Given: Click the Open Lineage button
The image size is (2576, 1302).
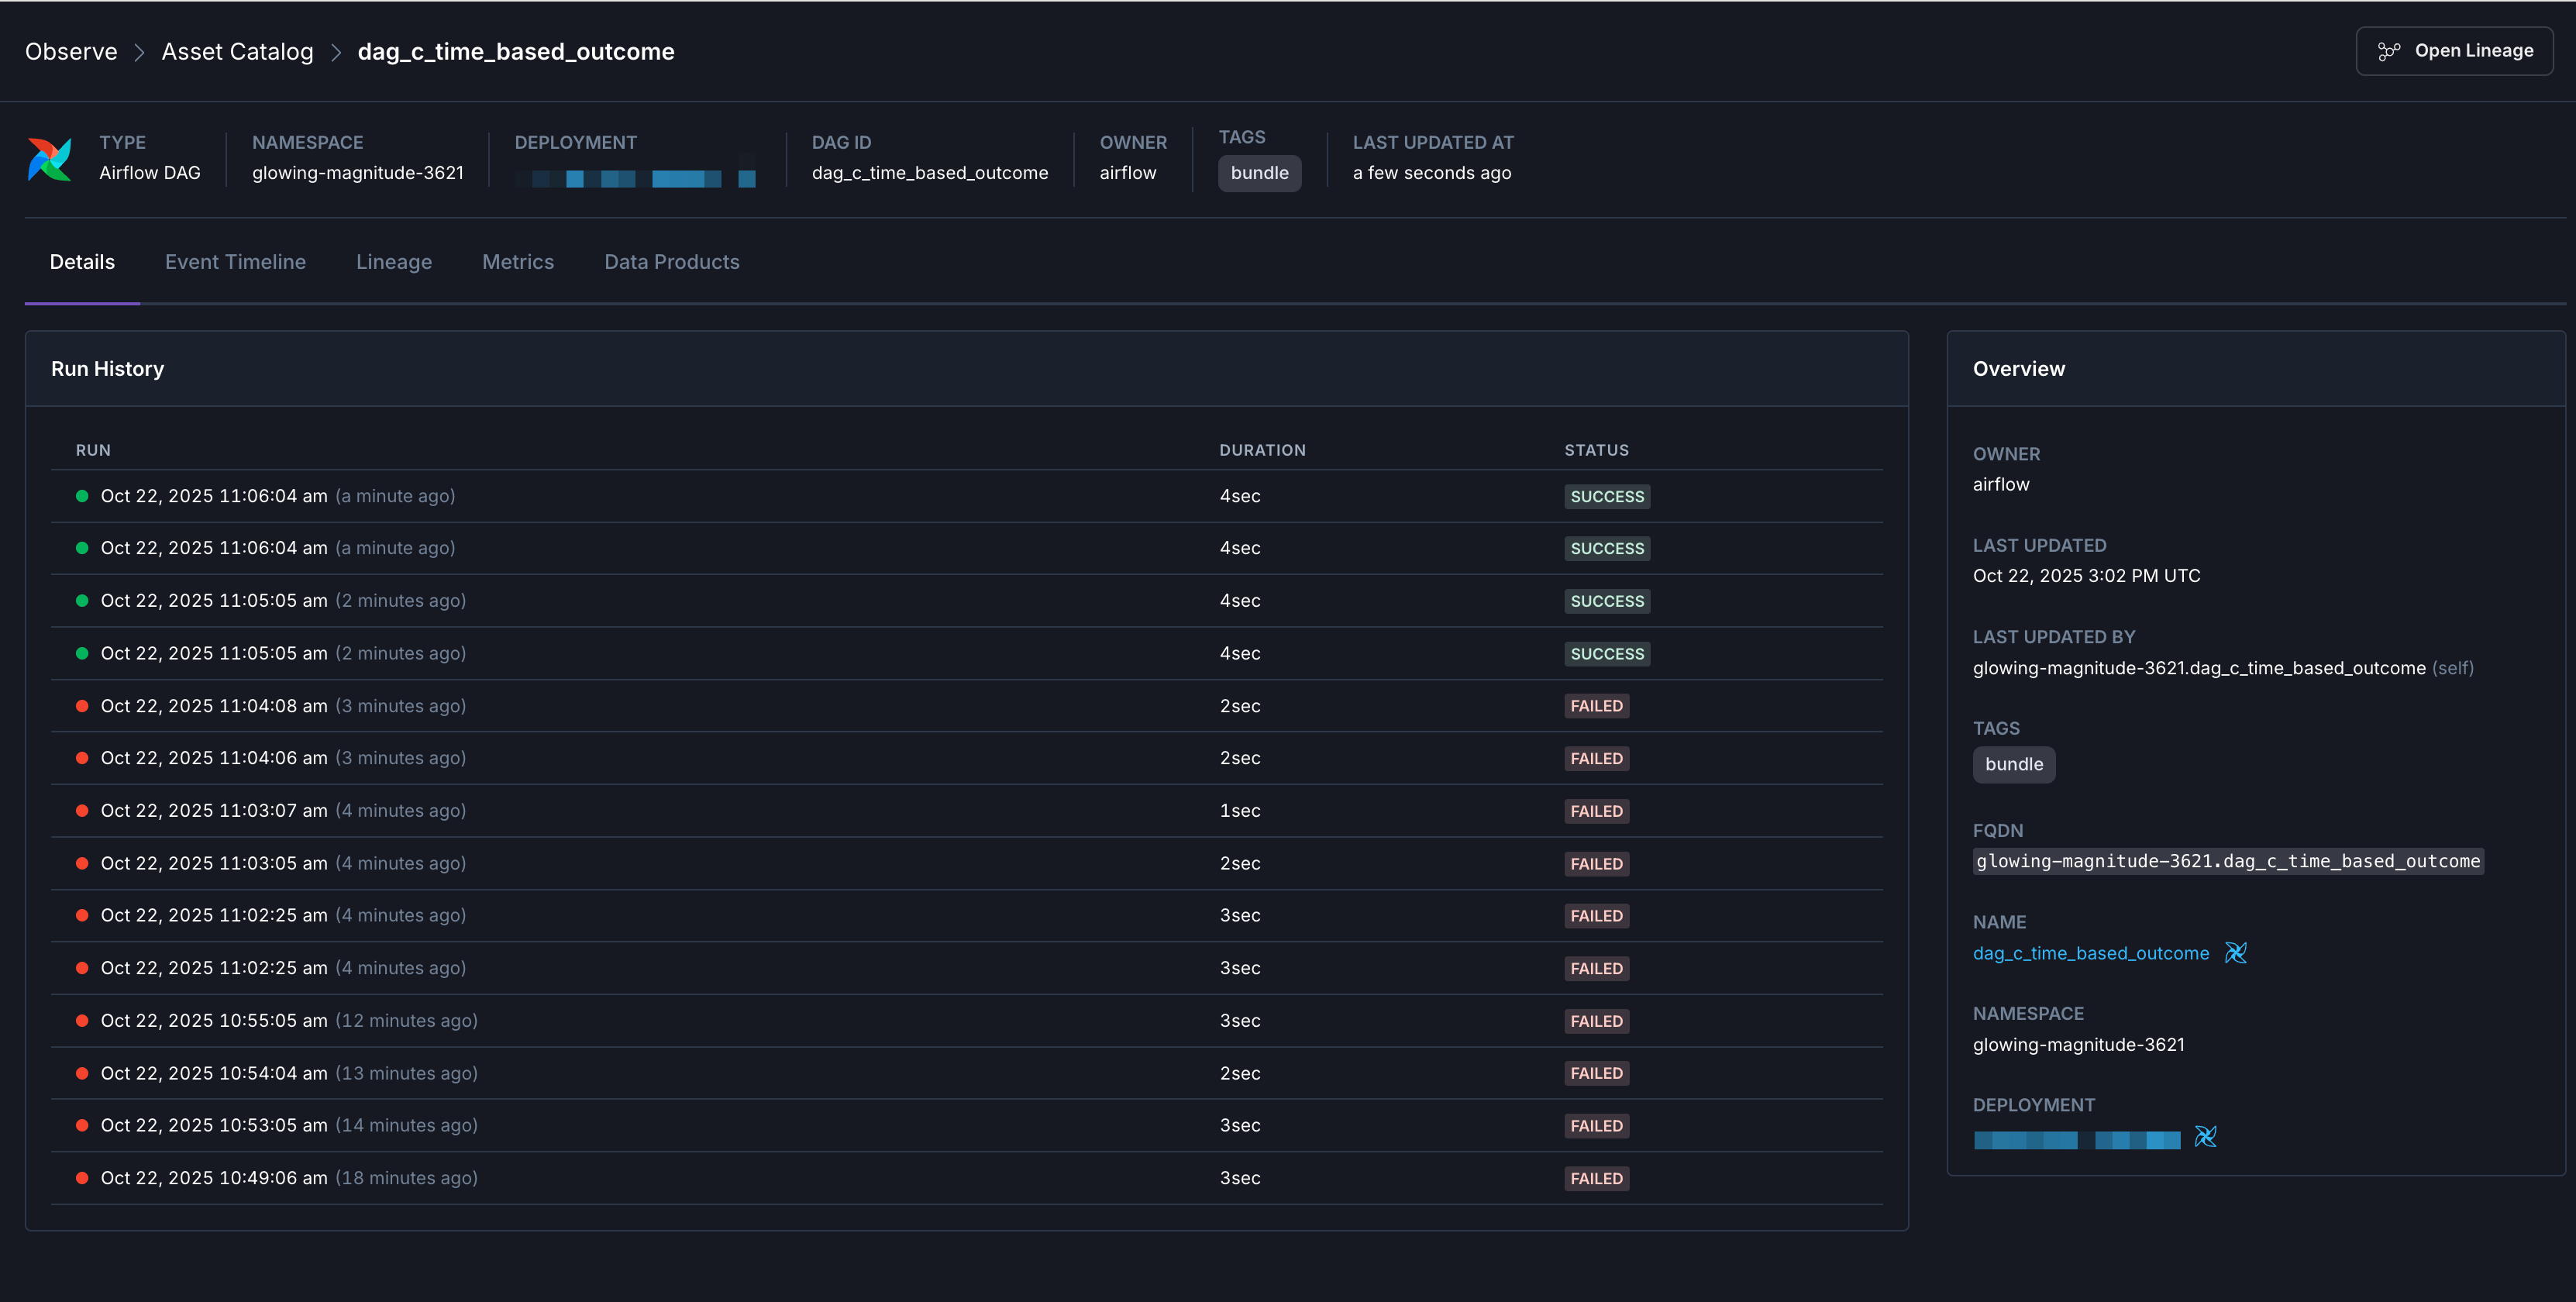Looking at the screenshot, I should 2454,50.
